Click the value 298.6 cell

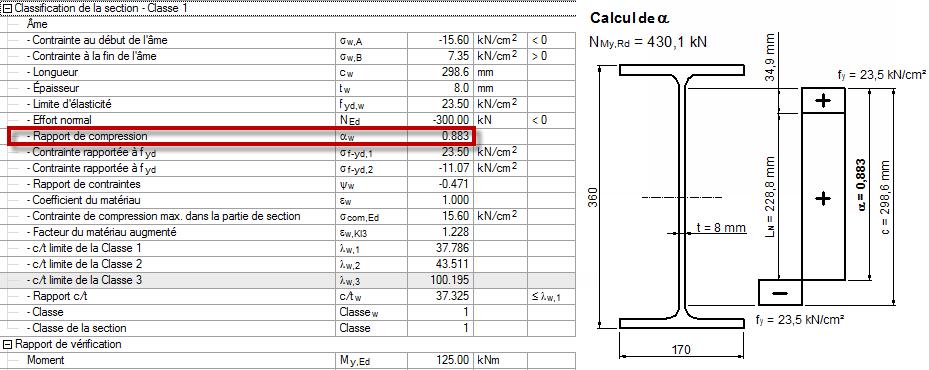tap(440, 72)
